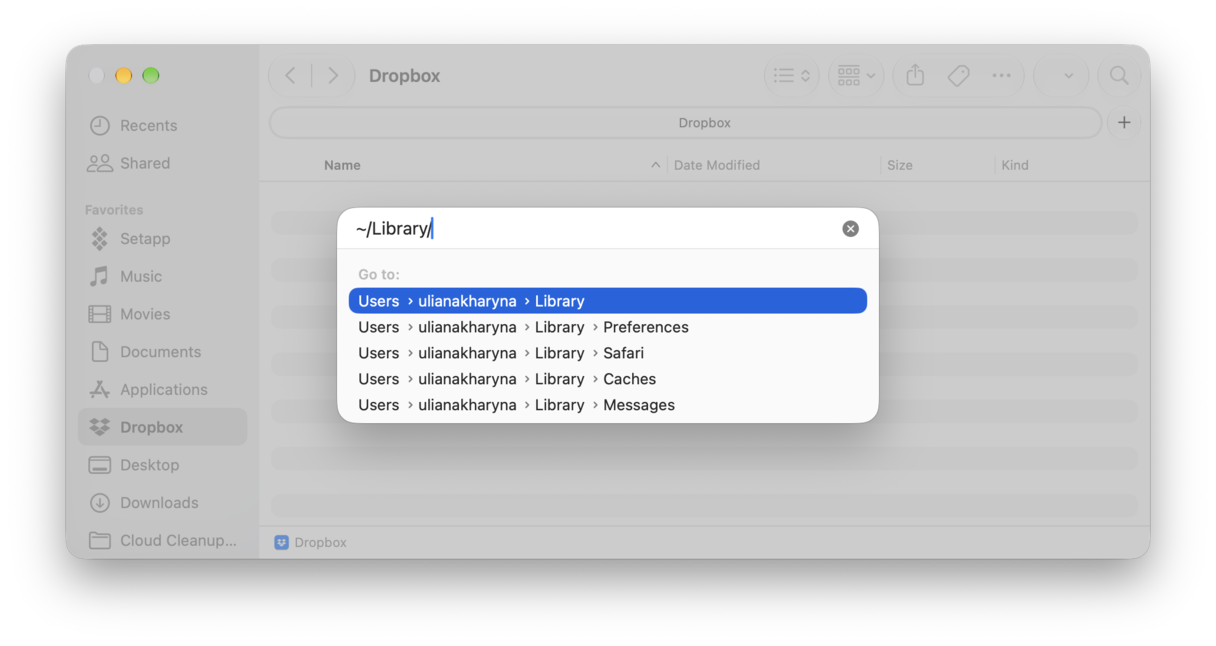Sort by the Date Modified column header
This screenshot has height=646, width=1216.
coord(717,165)
